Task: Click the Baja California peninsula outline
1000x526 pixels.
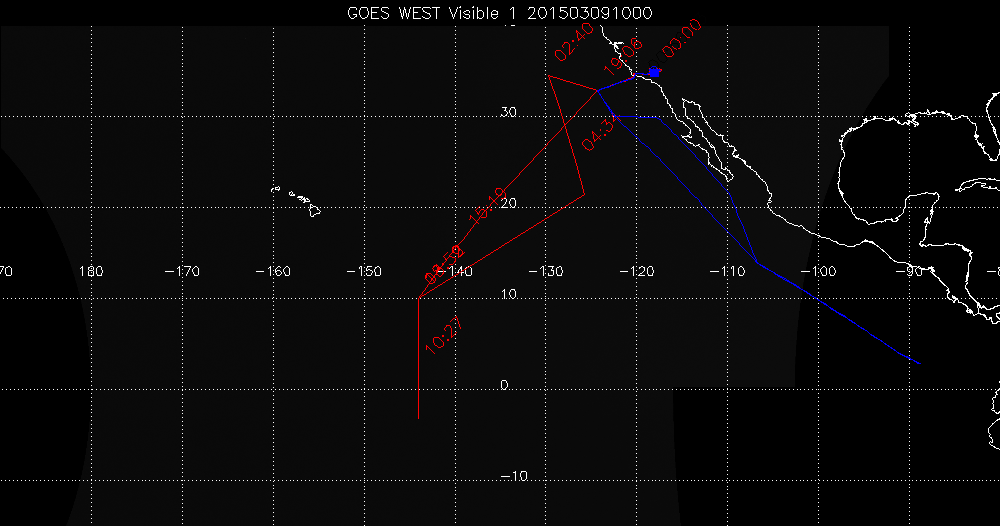Action: pyautogui.click(x=707, y=137)
